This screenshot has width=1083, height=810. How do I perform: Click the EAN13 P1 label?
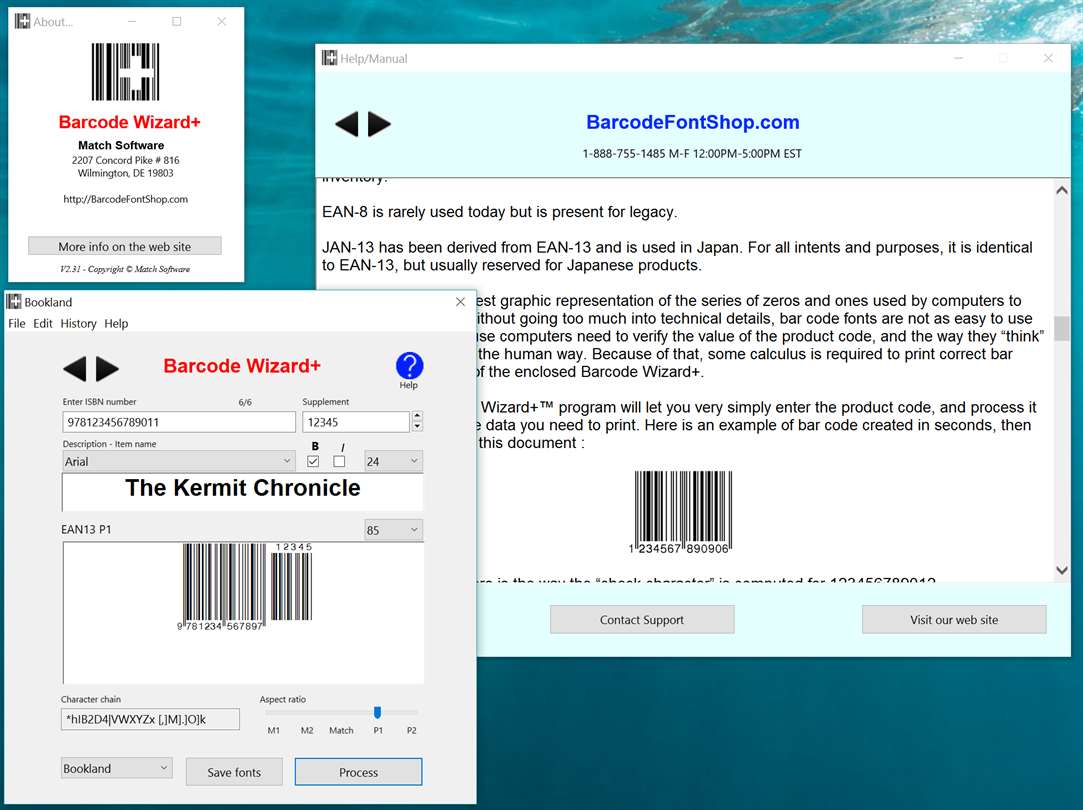pos(86,530)
